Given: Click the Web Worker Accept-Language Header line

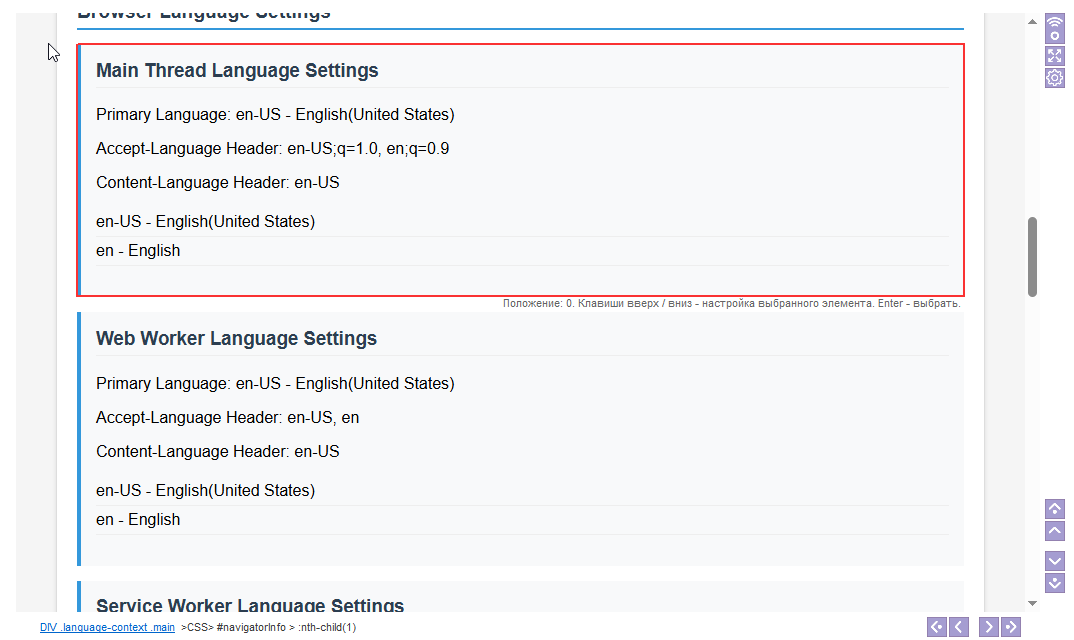Looking at the screenshot, I should click(227, 418).
